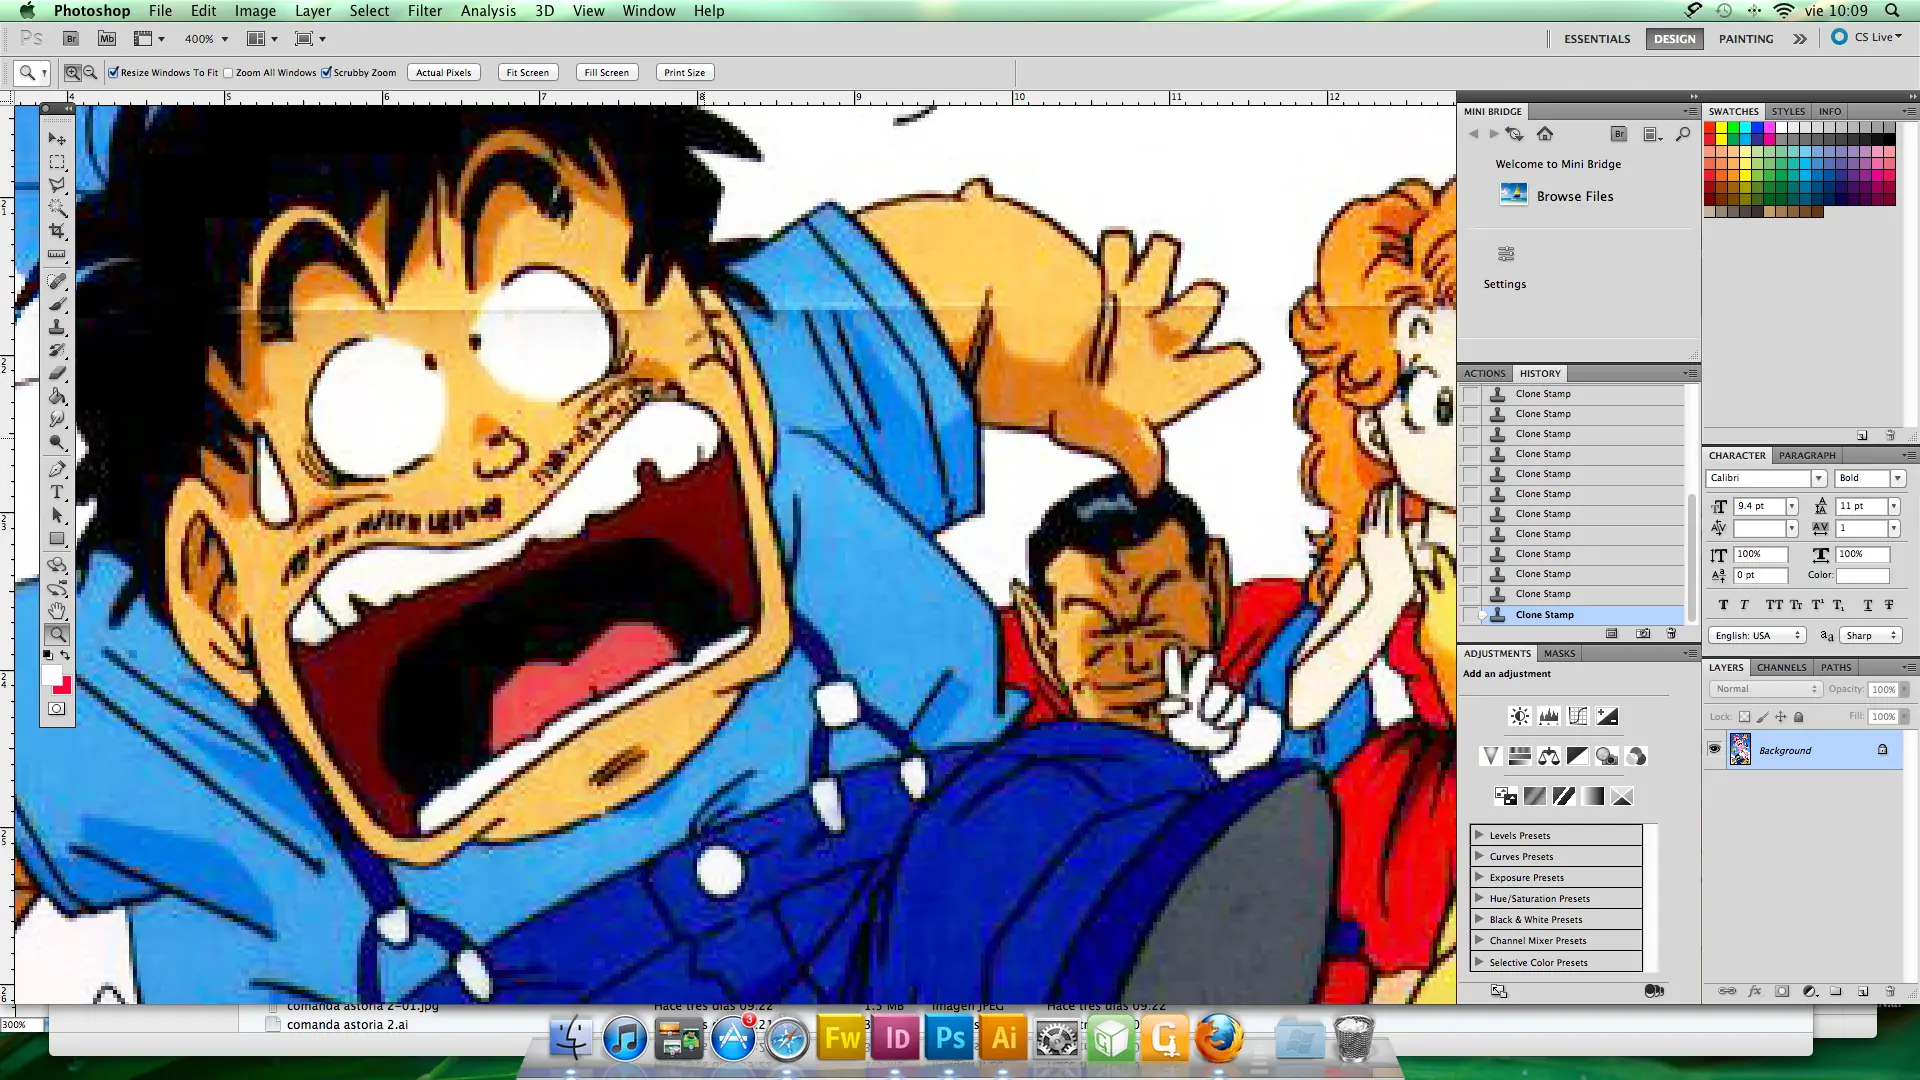The width and height of the screenshot is (1920, 1080).
Task: Select the Hand tool
Action: point(57,611)
